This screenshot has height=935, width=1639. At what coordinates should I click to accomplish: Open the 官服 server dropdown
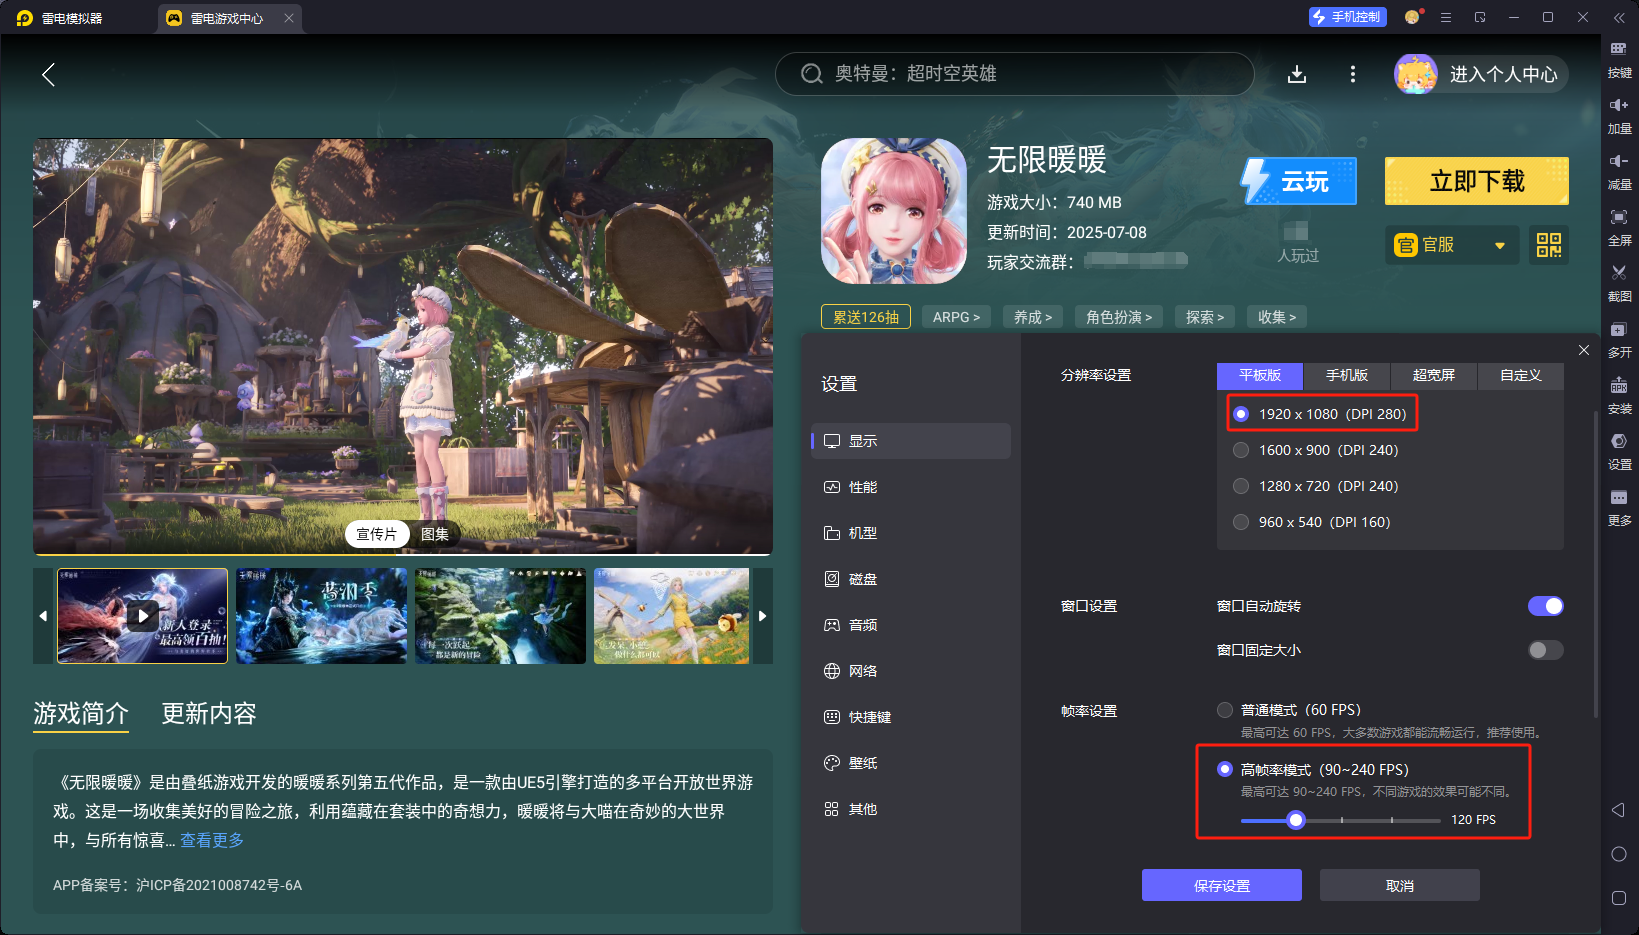click(1452, 245)
